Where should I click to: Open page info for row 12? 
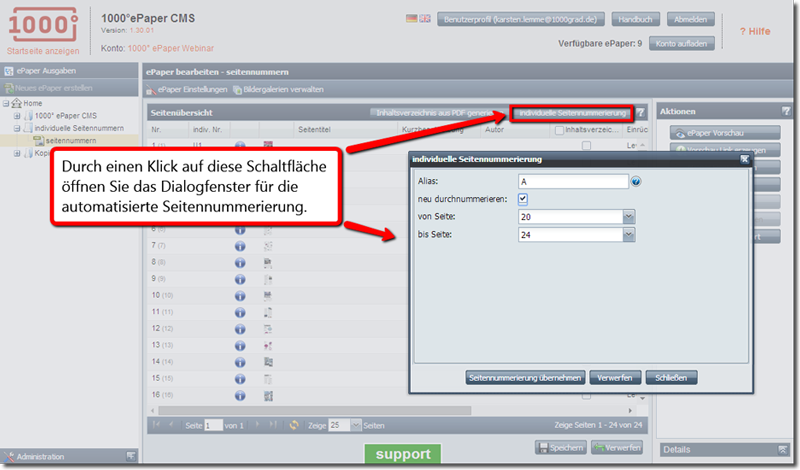point(240,329)
